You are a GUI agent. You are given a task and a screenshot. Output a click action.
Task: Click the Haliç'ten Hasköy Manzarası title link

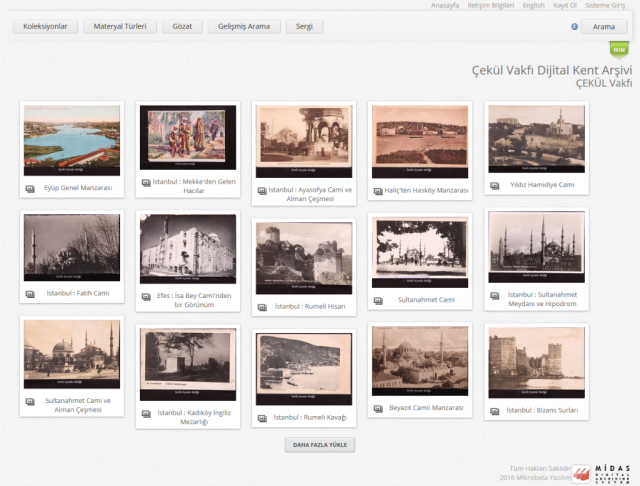pos(426,190)
